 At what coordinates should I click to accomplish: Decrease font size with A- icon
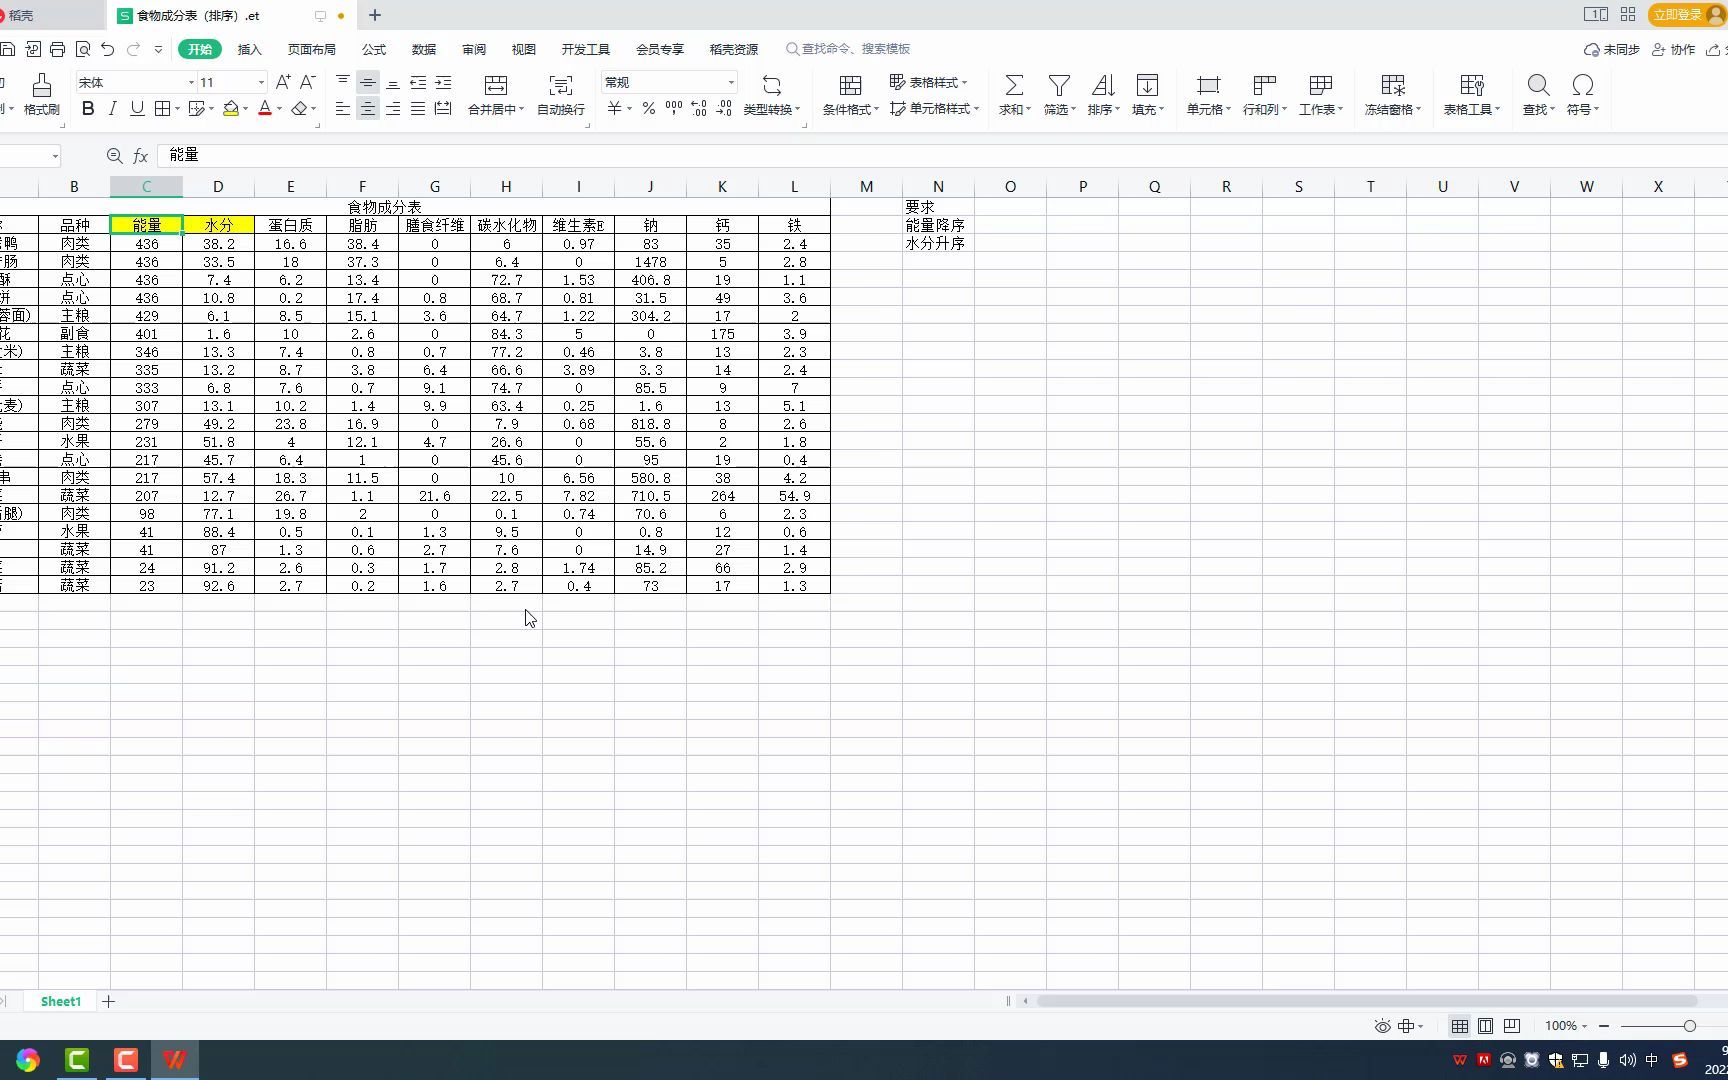(x=308, y=82)
